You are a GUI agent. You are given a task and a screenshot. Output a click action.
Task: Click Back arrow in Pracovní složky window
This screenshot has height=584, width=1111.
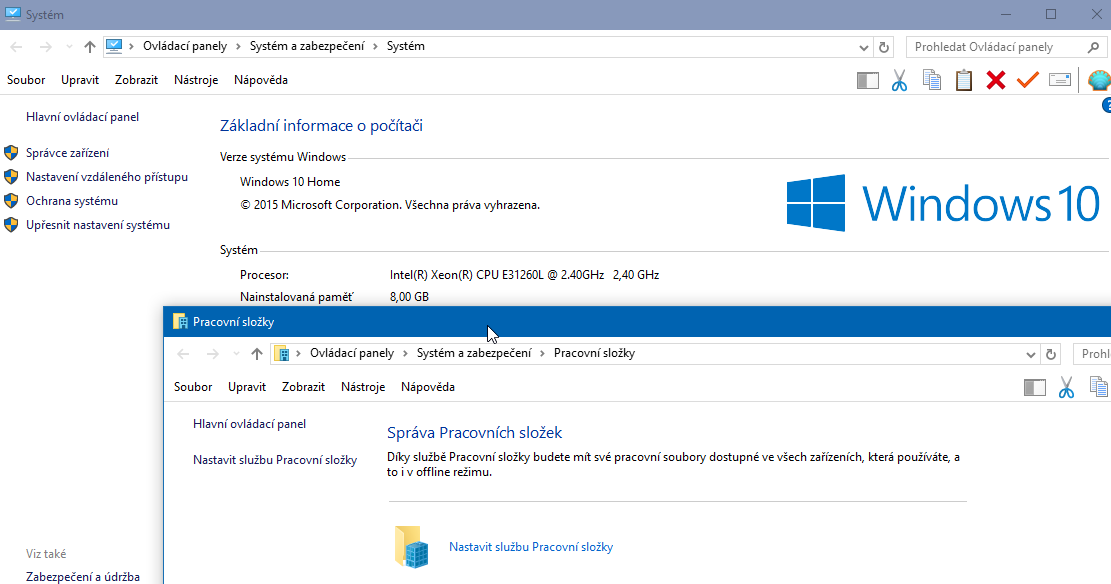(184, 354)
